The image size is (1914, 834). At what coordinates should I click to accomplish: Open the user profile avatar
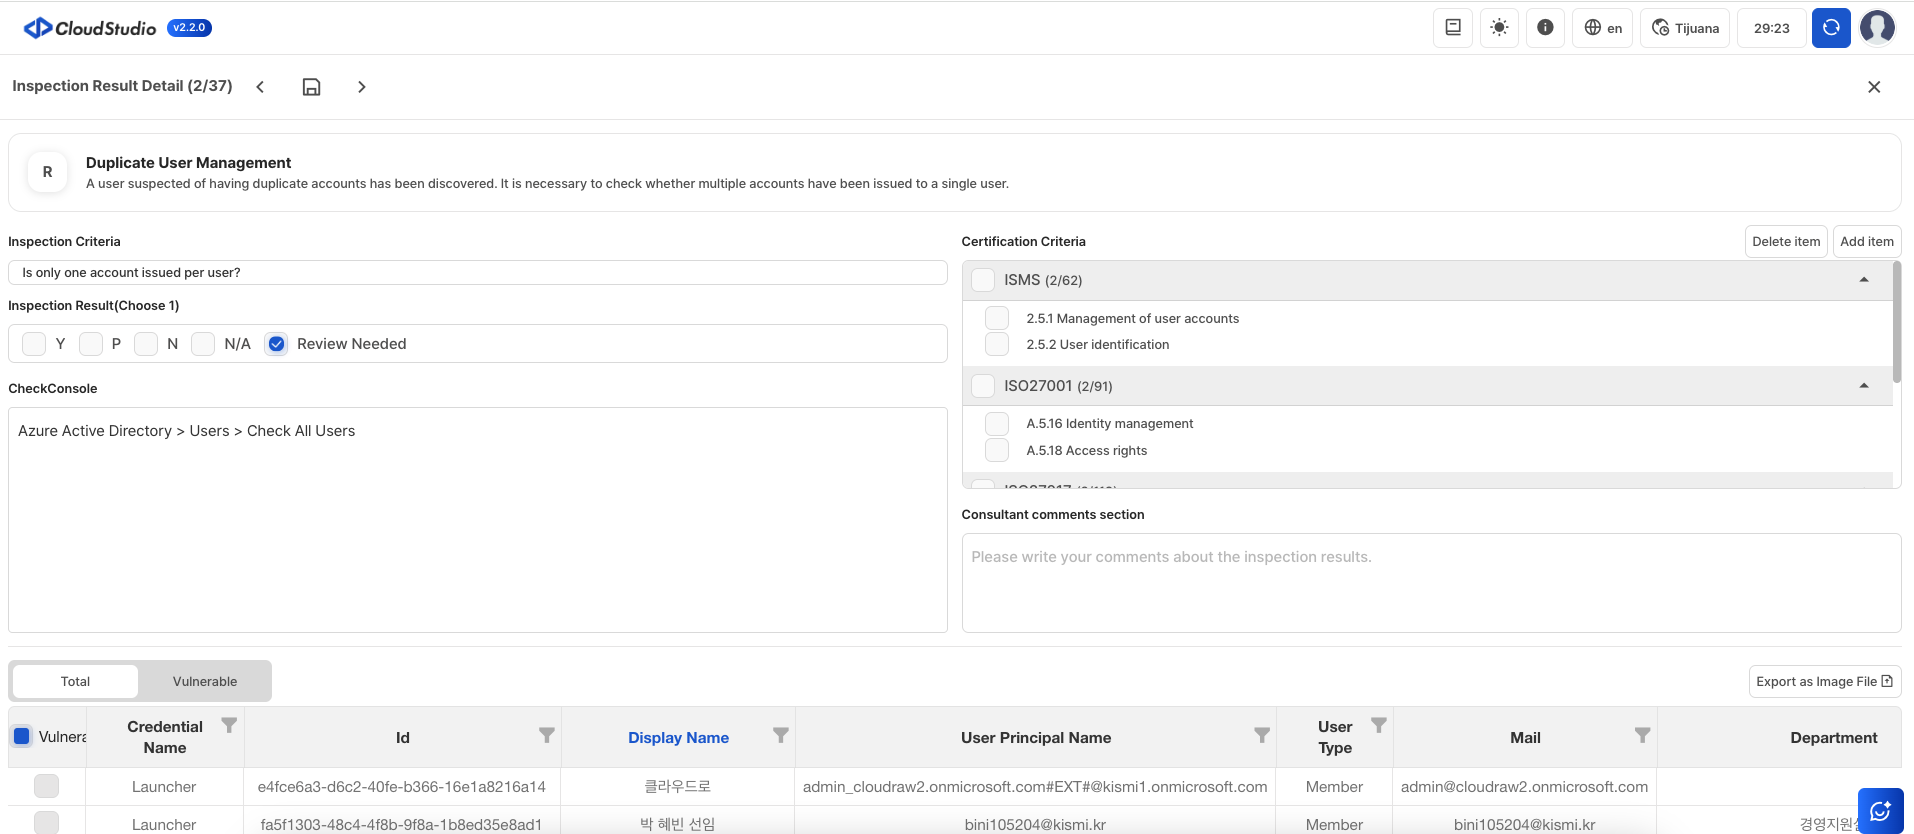point(1876,28)
